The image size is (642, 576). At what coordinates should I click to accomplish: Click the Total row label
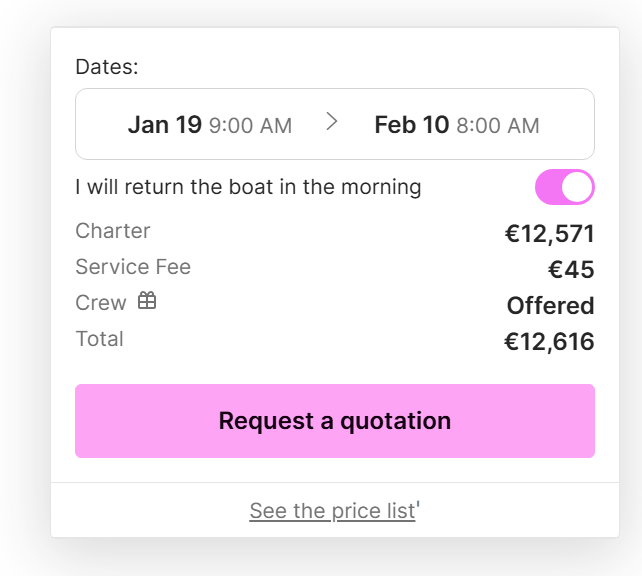(x=100, y=339)
